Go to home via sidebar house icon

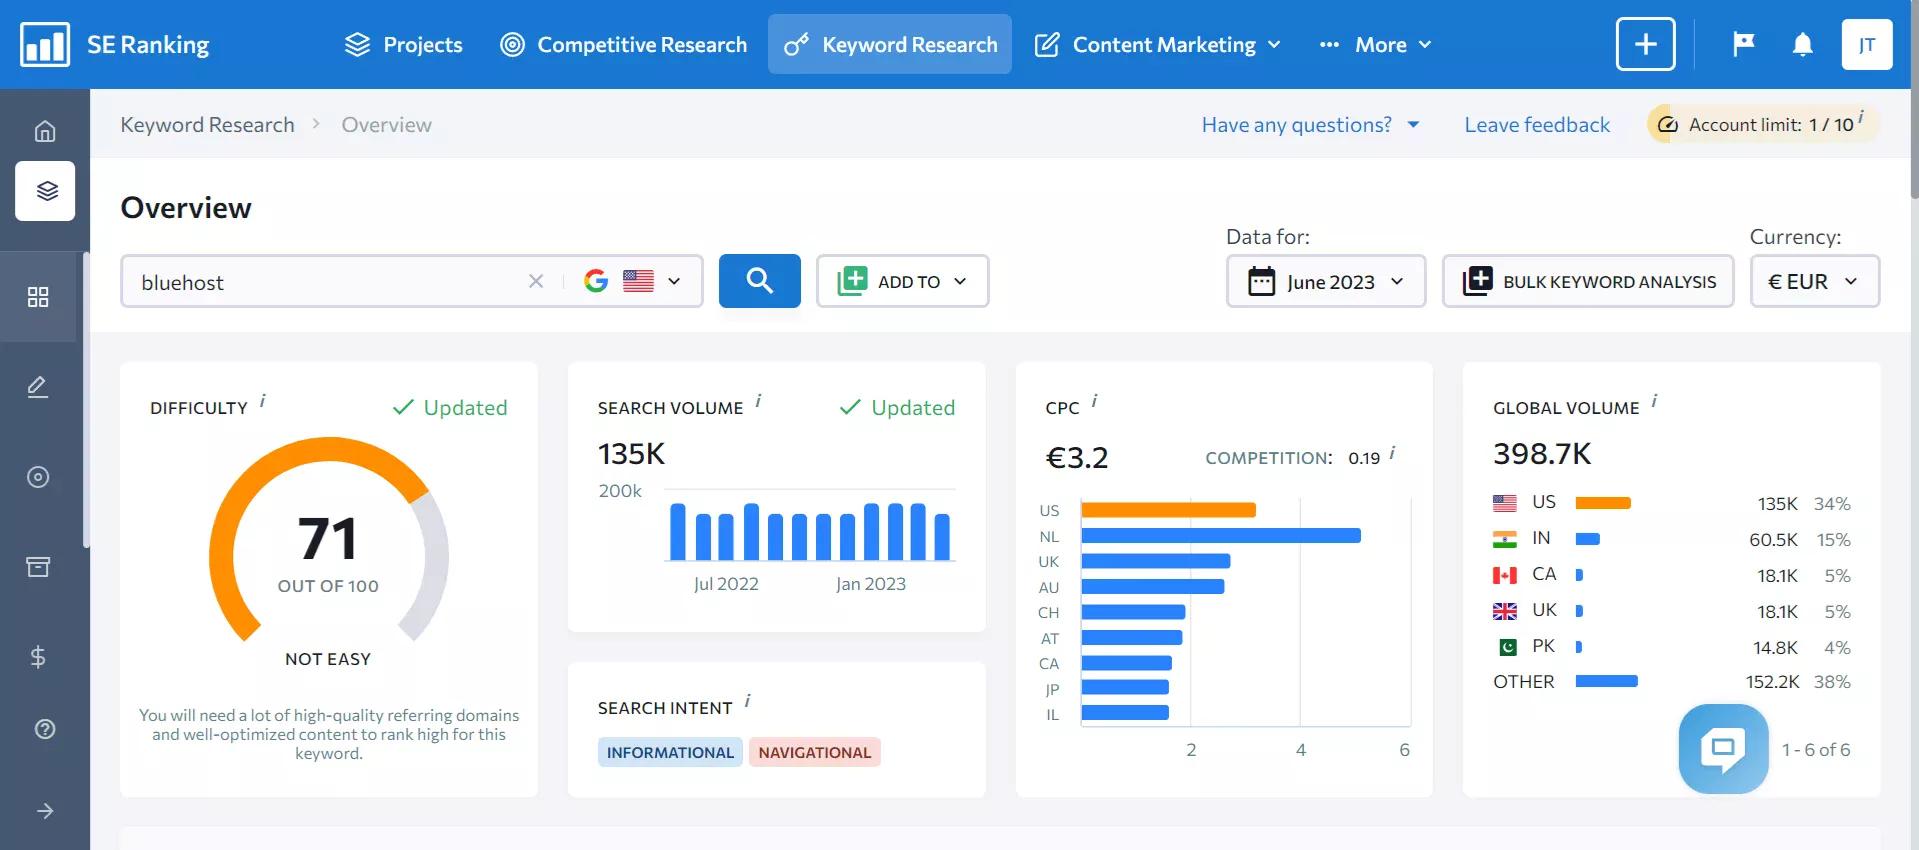pos(45,131)
